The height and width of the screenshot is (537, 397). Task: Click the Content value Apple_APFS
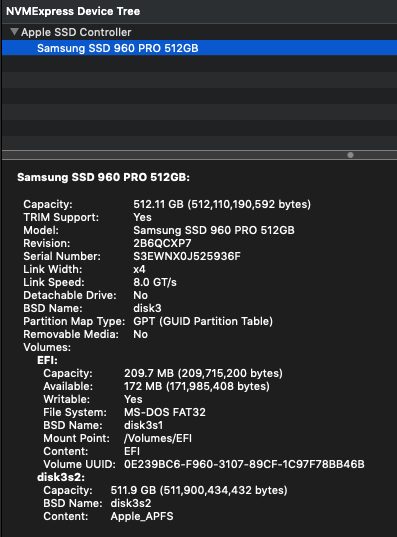(142, 516)
